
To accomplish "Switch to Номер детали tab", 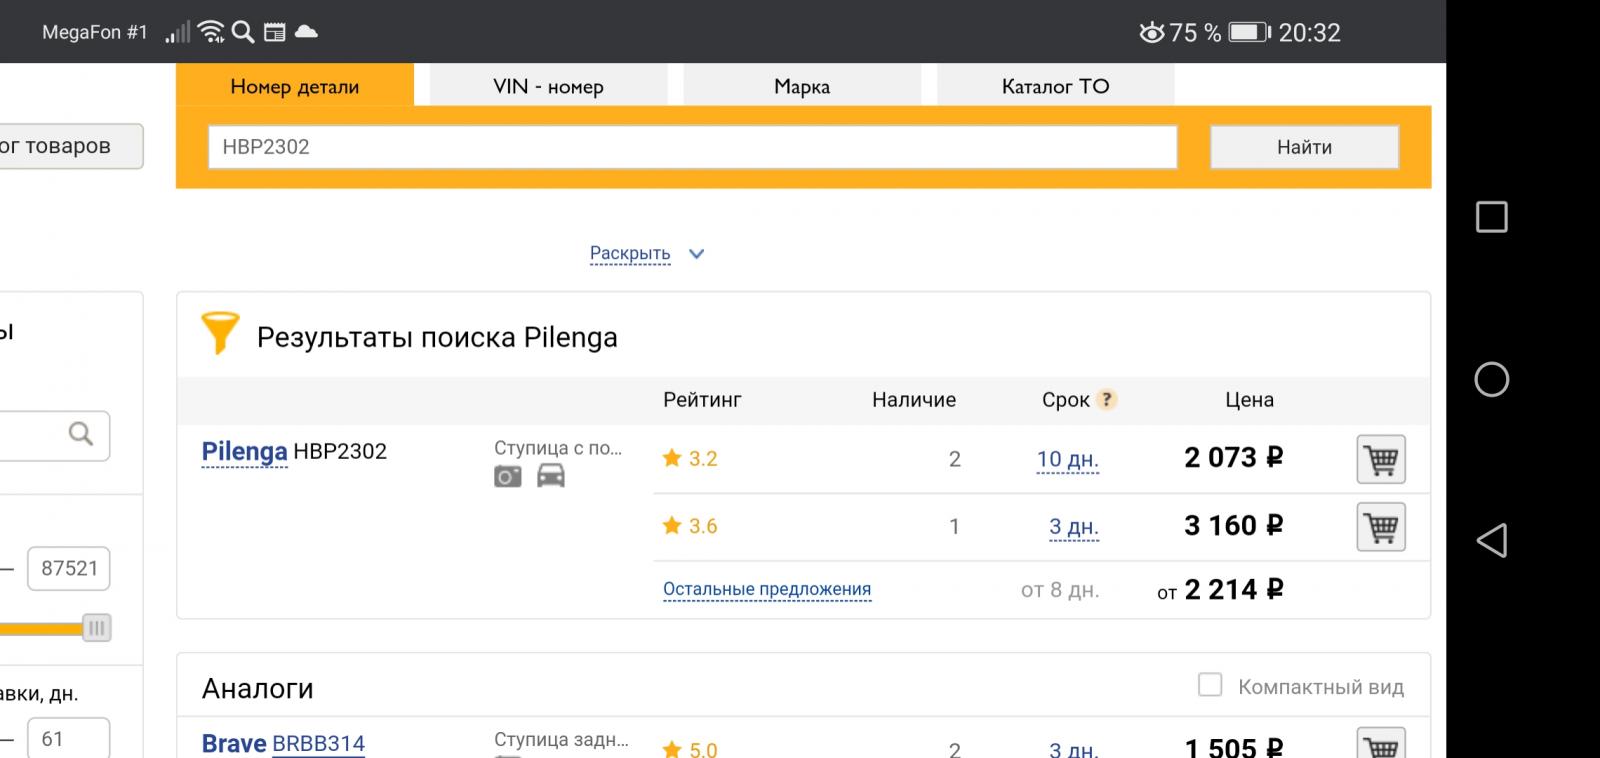I will [x=295, y=86].
